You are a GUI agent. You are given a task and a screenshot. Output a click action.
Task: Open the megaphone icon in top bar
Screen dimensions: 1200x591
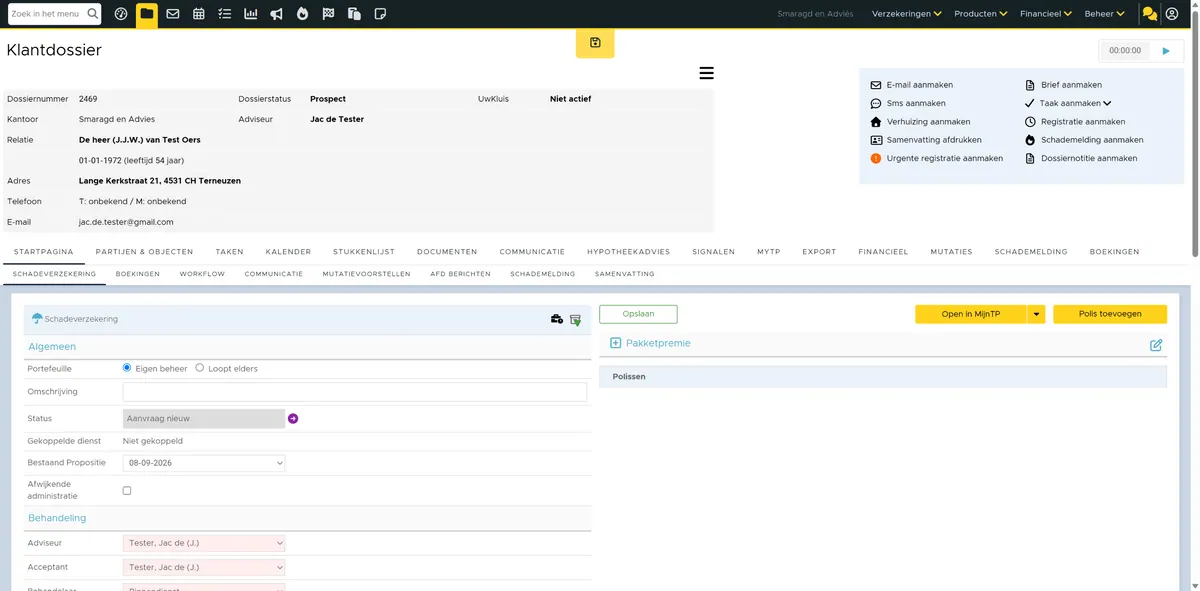[x=277, y=14]
